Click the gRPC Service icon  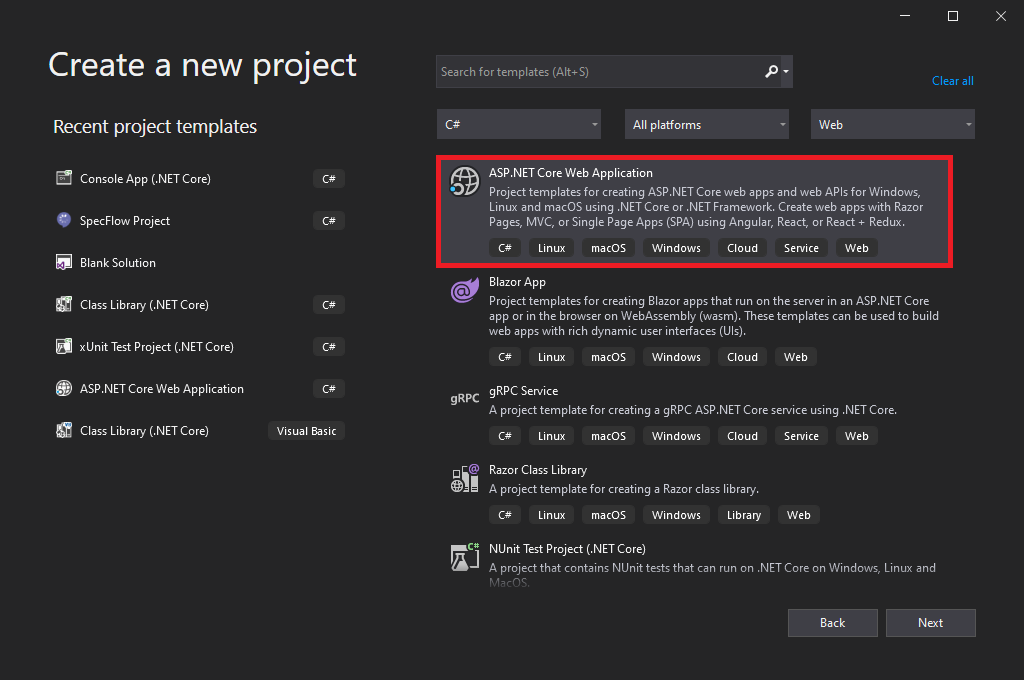464,398
